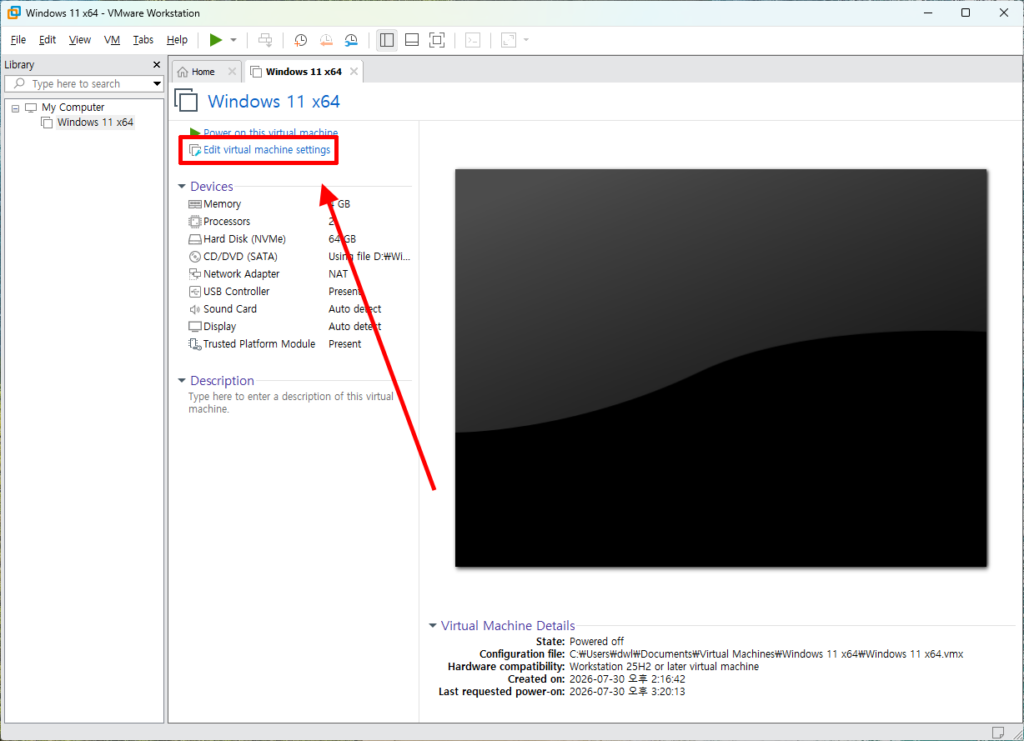Image resolution: width=1024 pixels, height=741 pixels.
Task: Click the Processors device label
Action: tap(227, 222)
